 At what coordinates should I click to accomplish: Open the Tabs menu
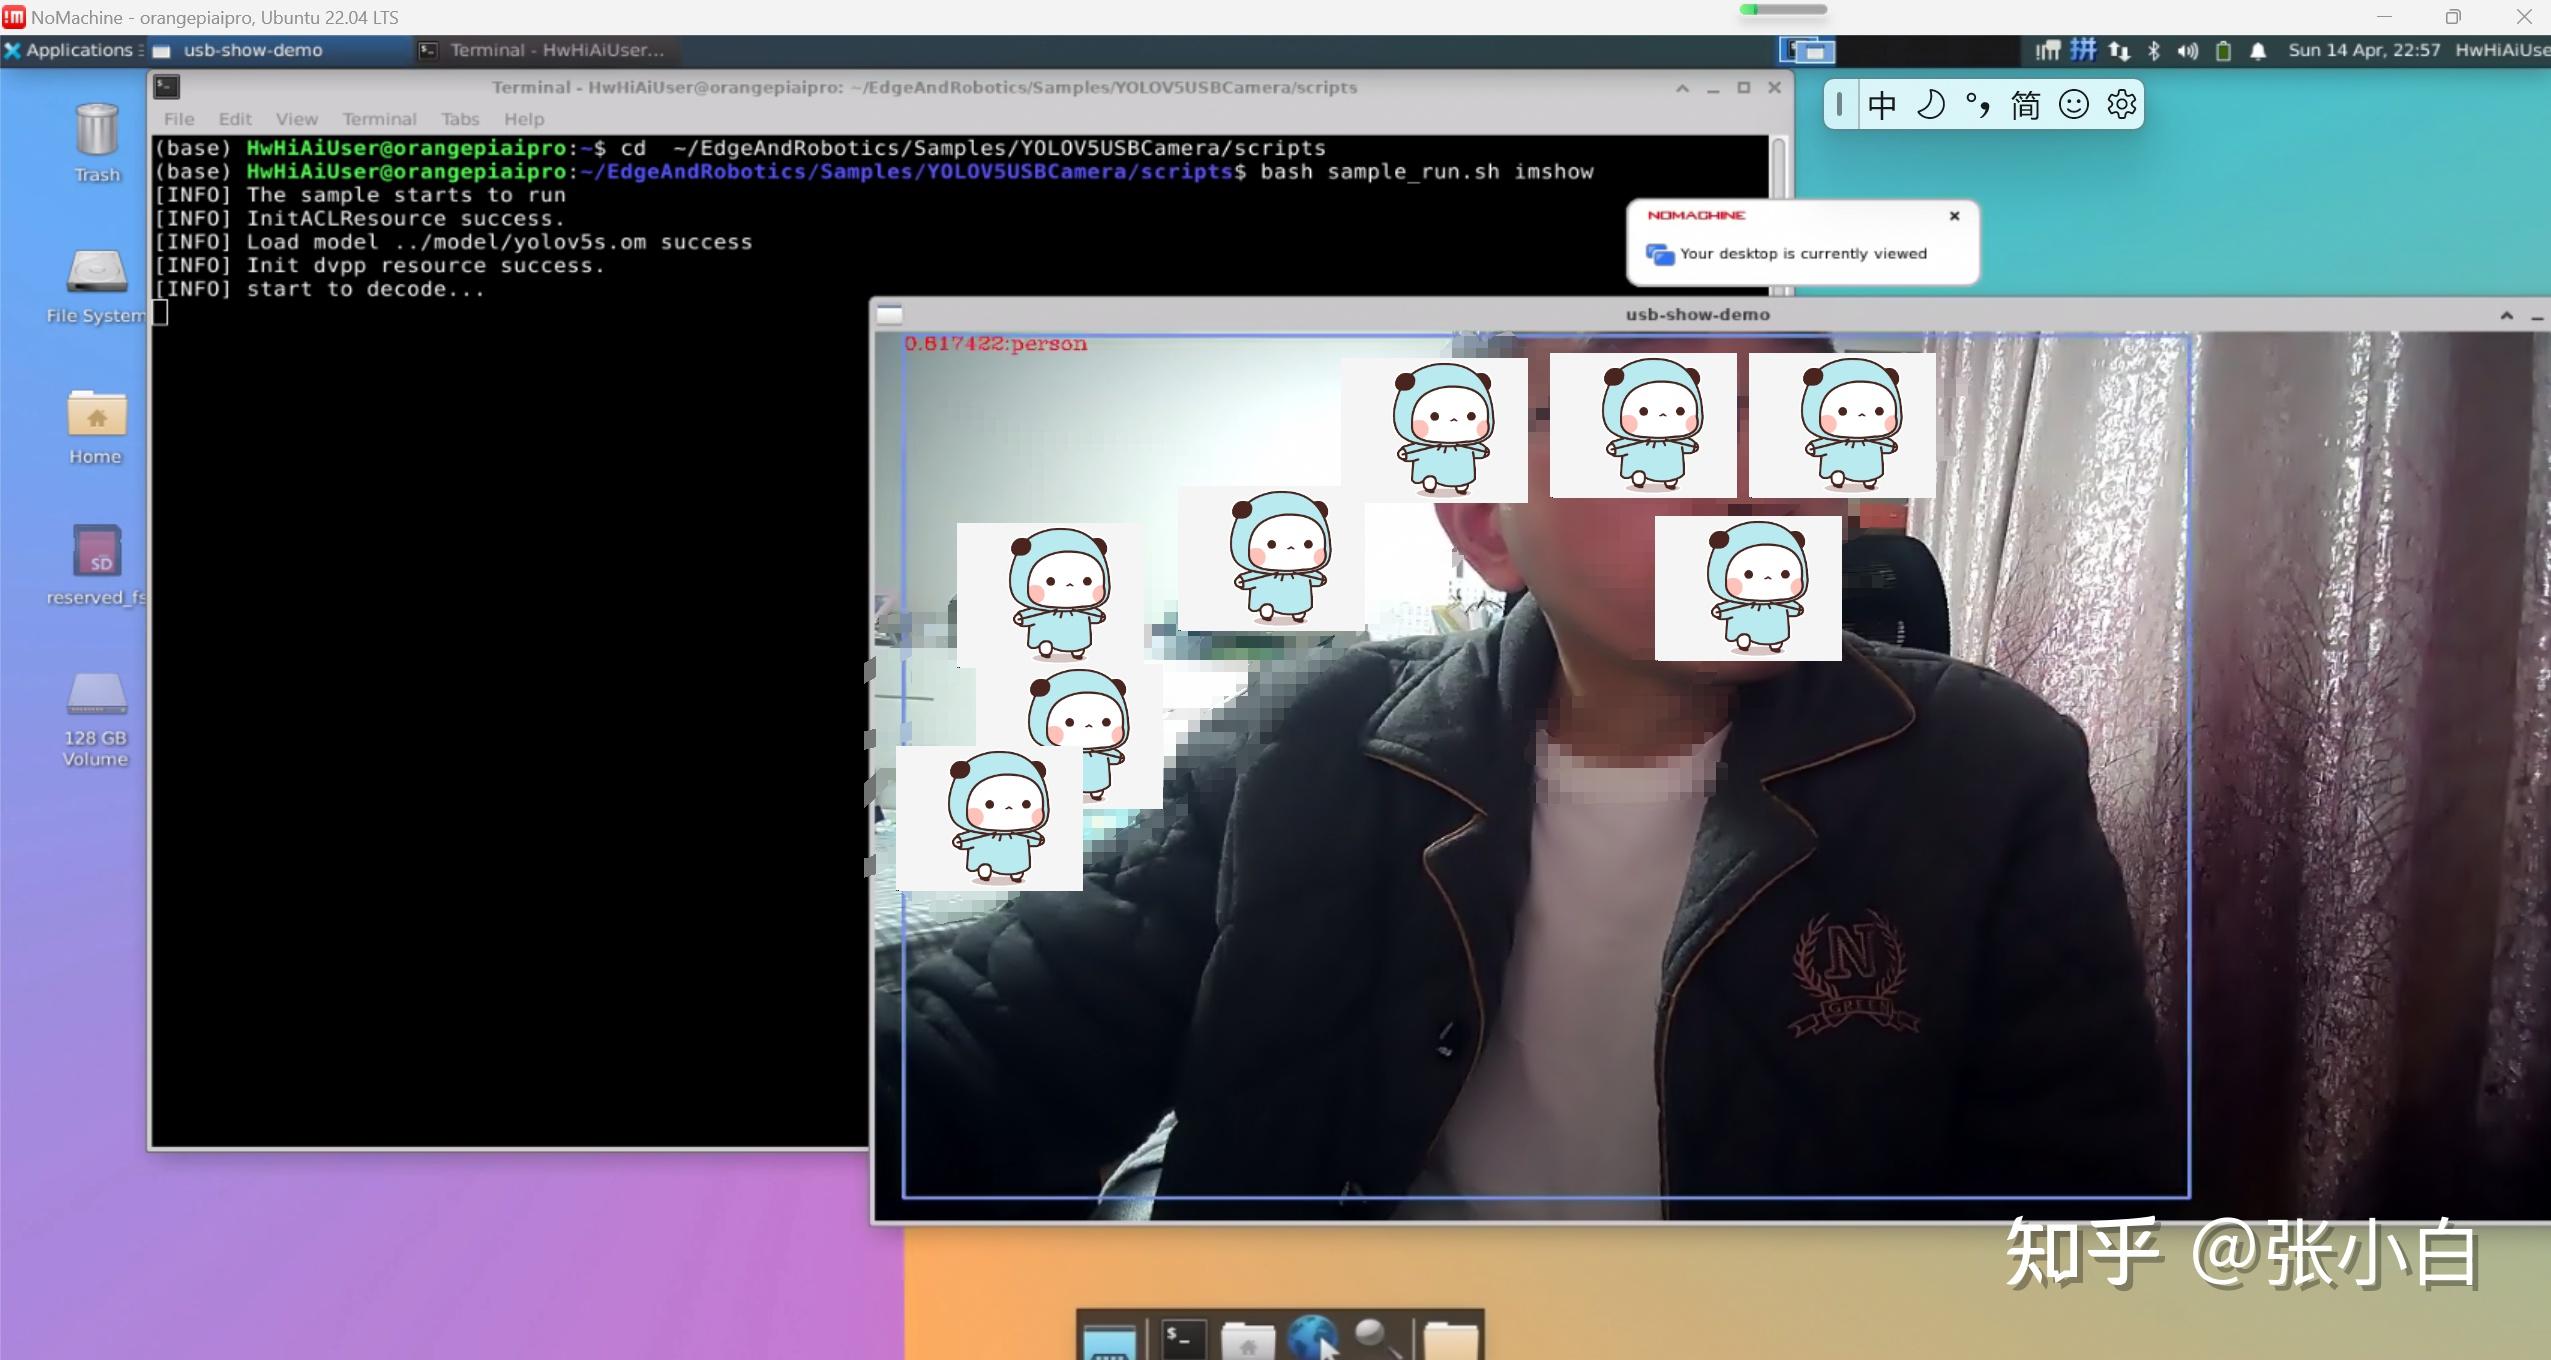pos(460,119)
